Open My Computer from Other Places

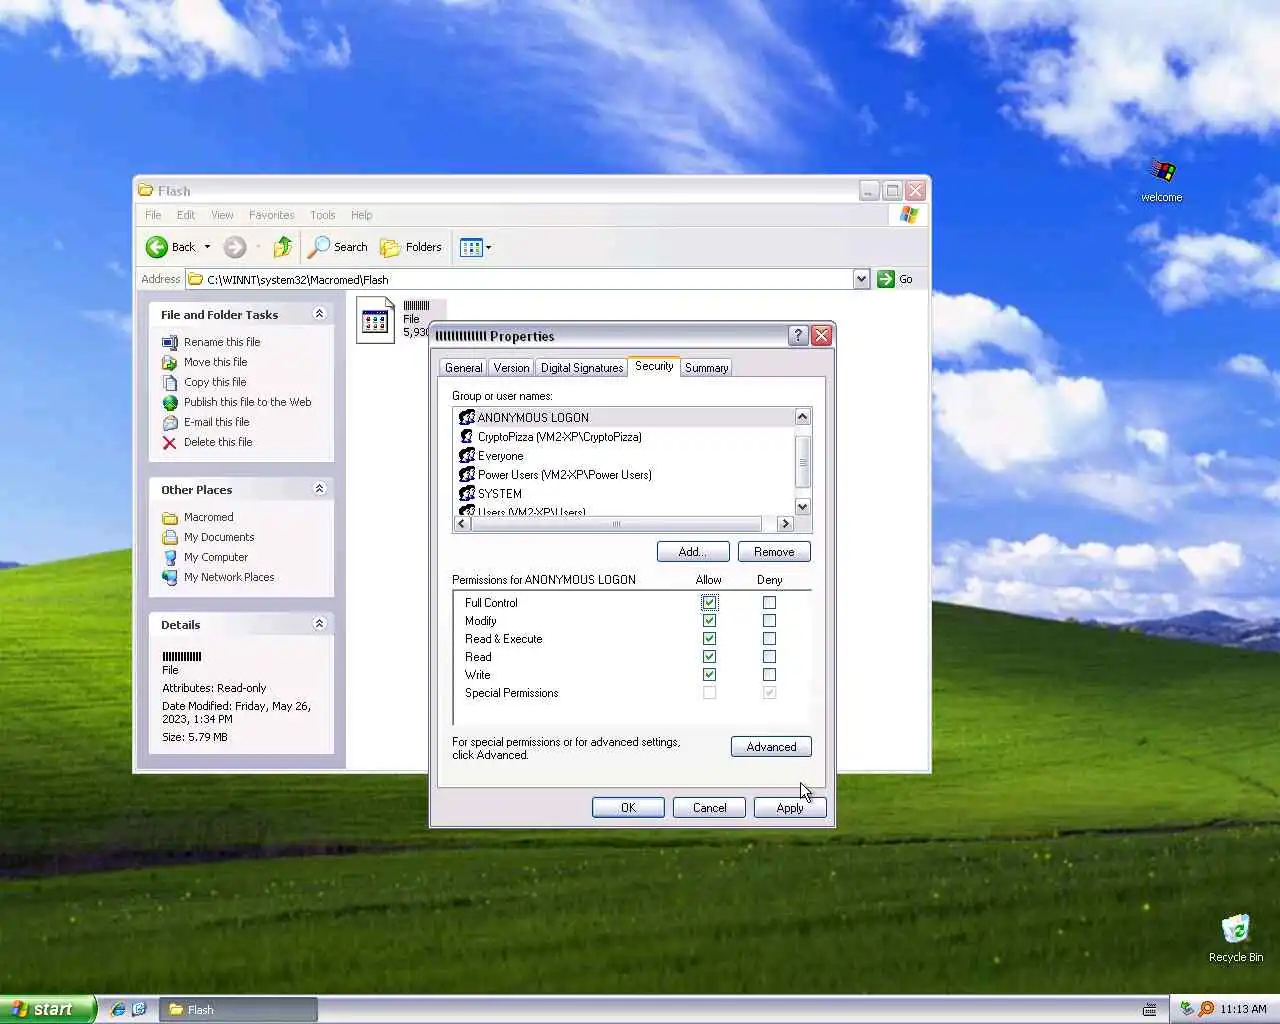tap(215, 557)
